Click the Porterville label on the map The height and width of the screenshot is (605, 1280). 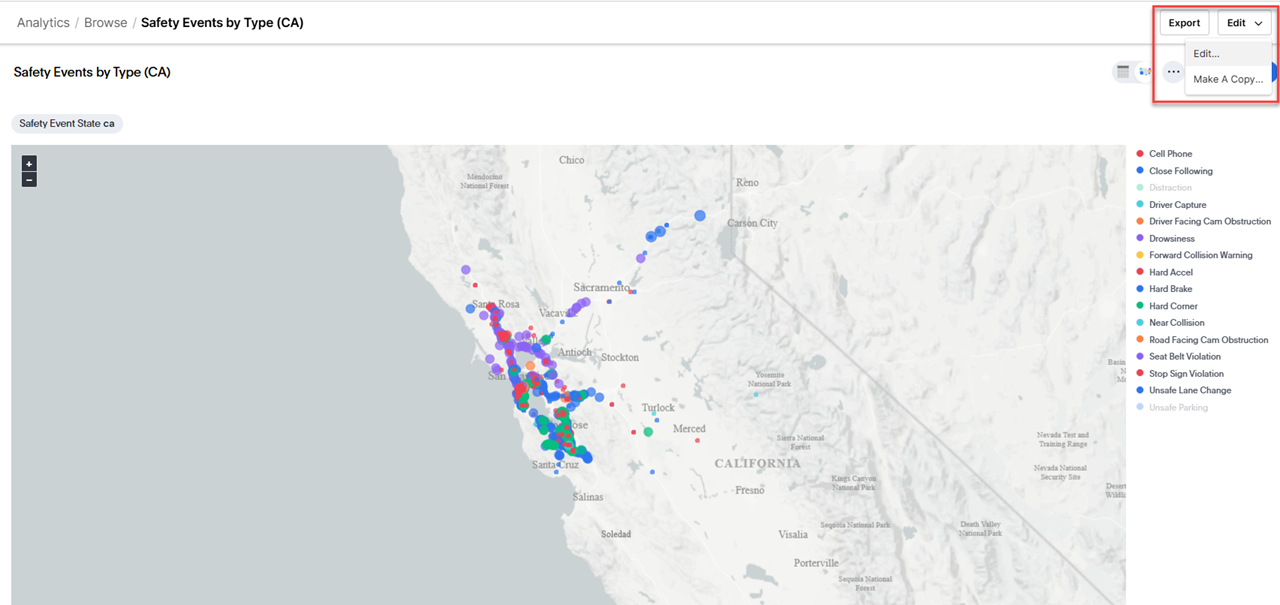[x=817, y=563]
